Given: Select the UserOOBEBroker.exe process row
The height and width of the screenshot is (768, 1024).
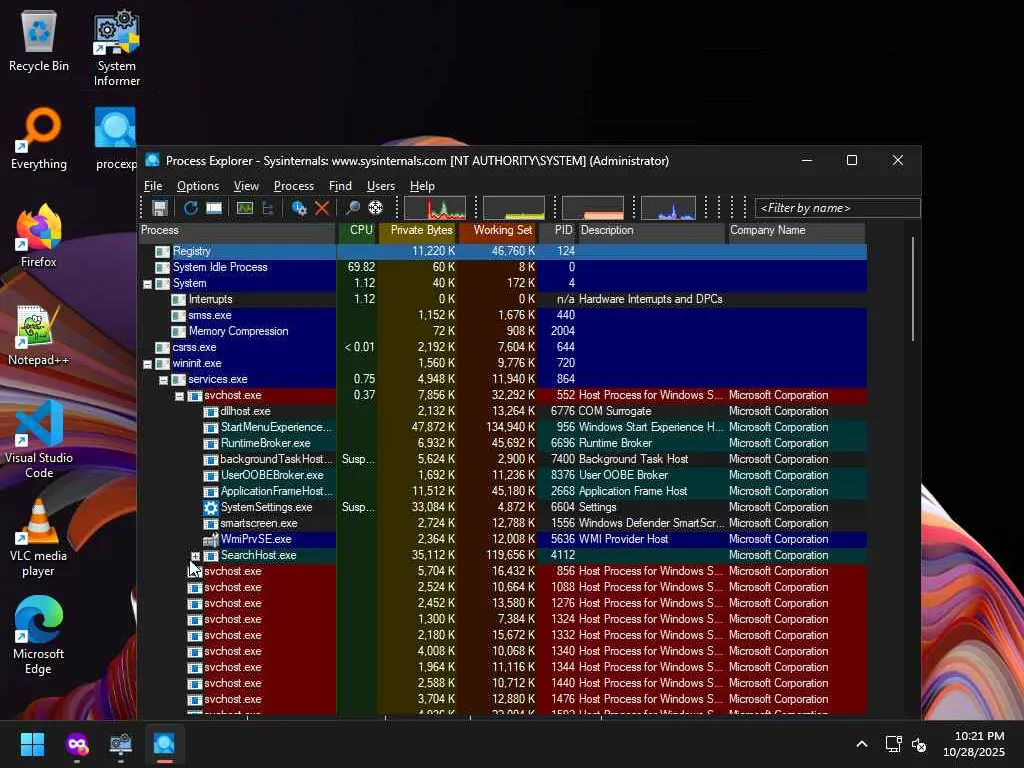Looking at the screenshot, I should [x=503, y=475].
